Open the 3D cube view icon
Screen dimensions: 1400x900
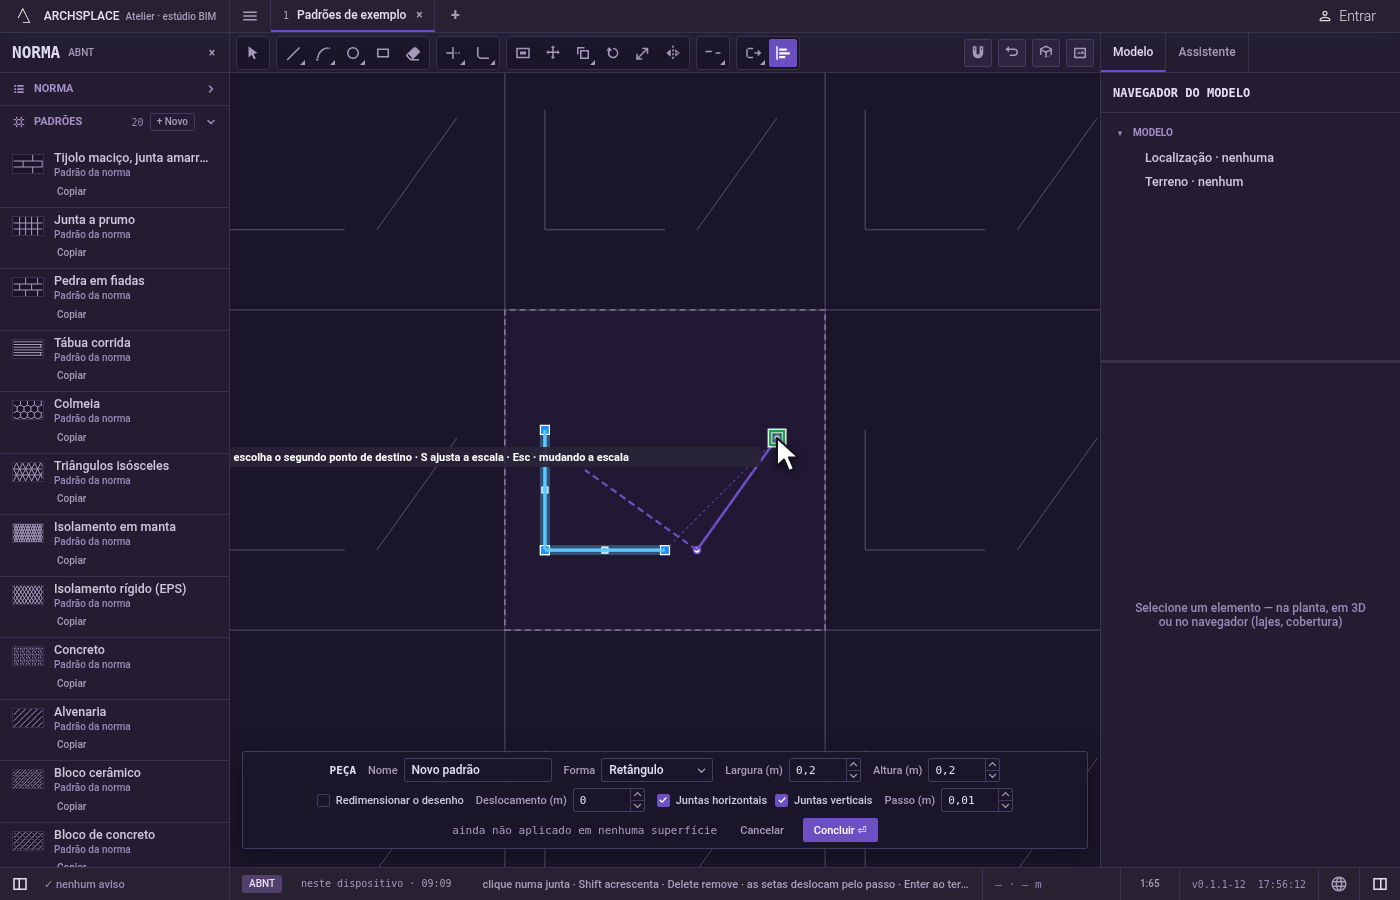coord(1046,52)
